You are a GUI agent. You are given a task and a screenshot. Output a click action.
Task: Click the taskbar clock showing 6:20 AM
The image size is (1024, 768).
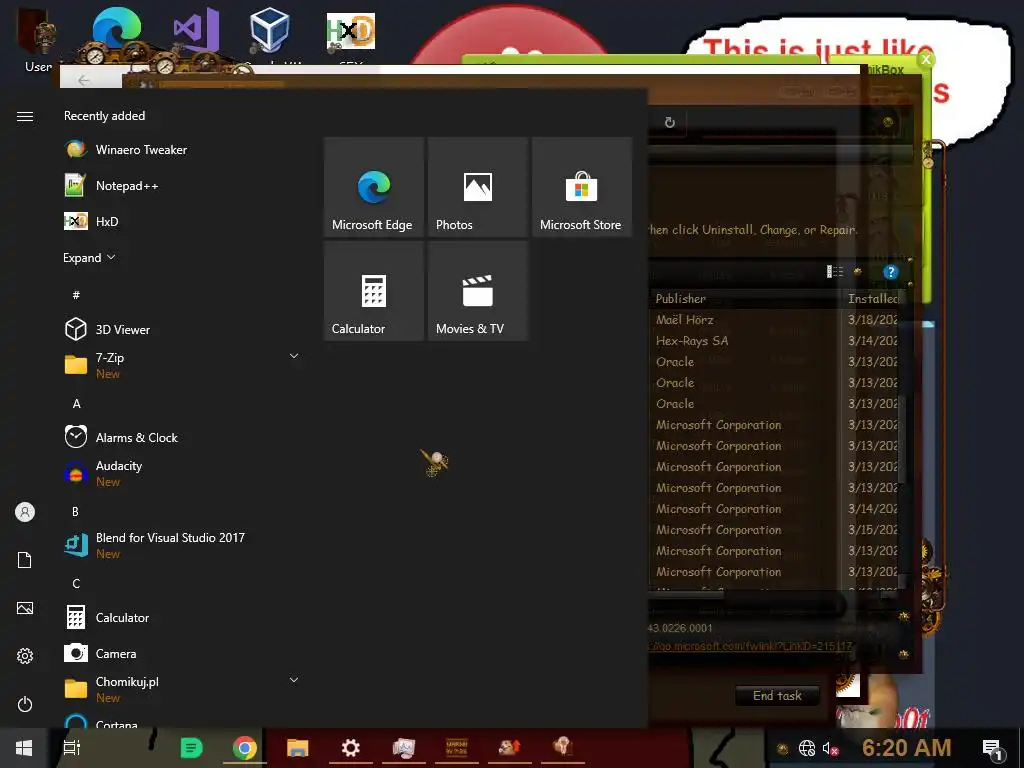(x=906, y=748)
